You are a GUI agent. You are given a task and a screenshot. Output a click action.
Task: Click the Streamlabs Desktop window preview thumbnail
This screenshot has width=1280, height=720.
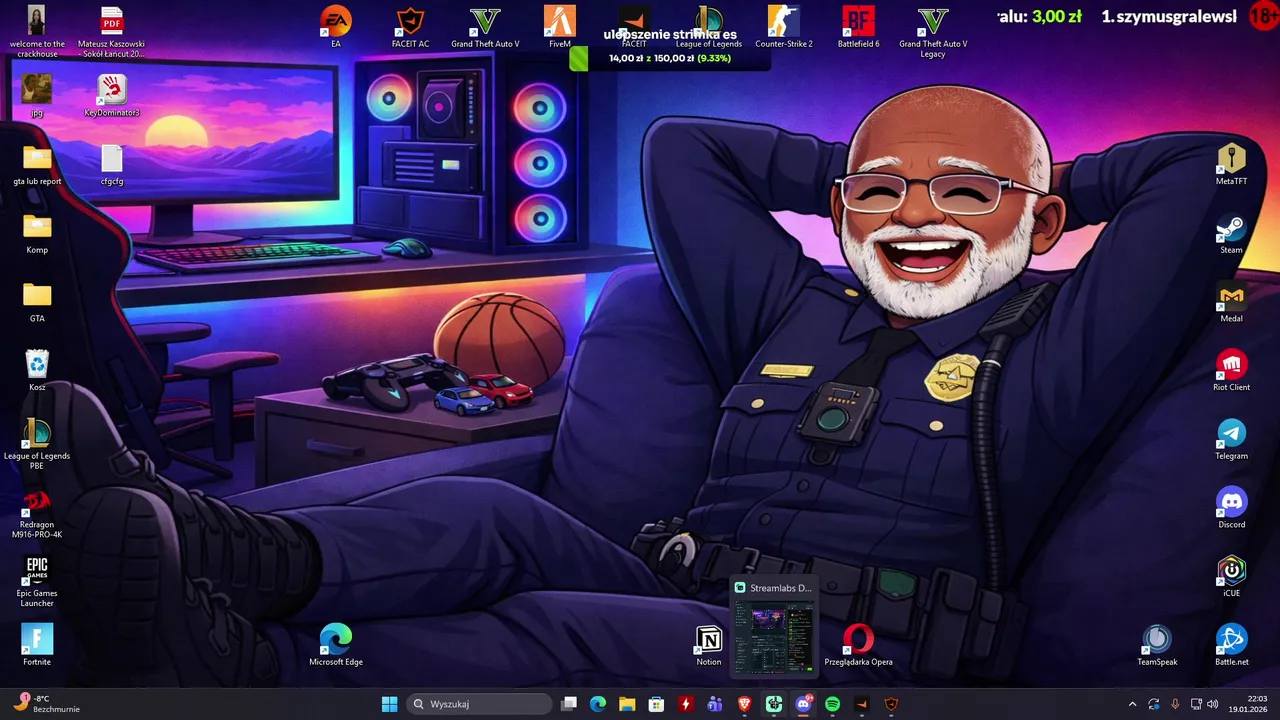pos(774,637)
